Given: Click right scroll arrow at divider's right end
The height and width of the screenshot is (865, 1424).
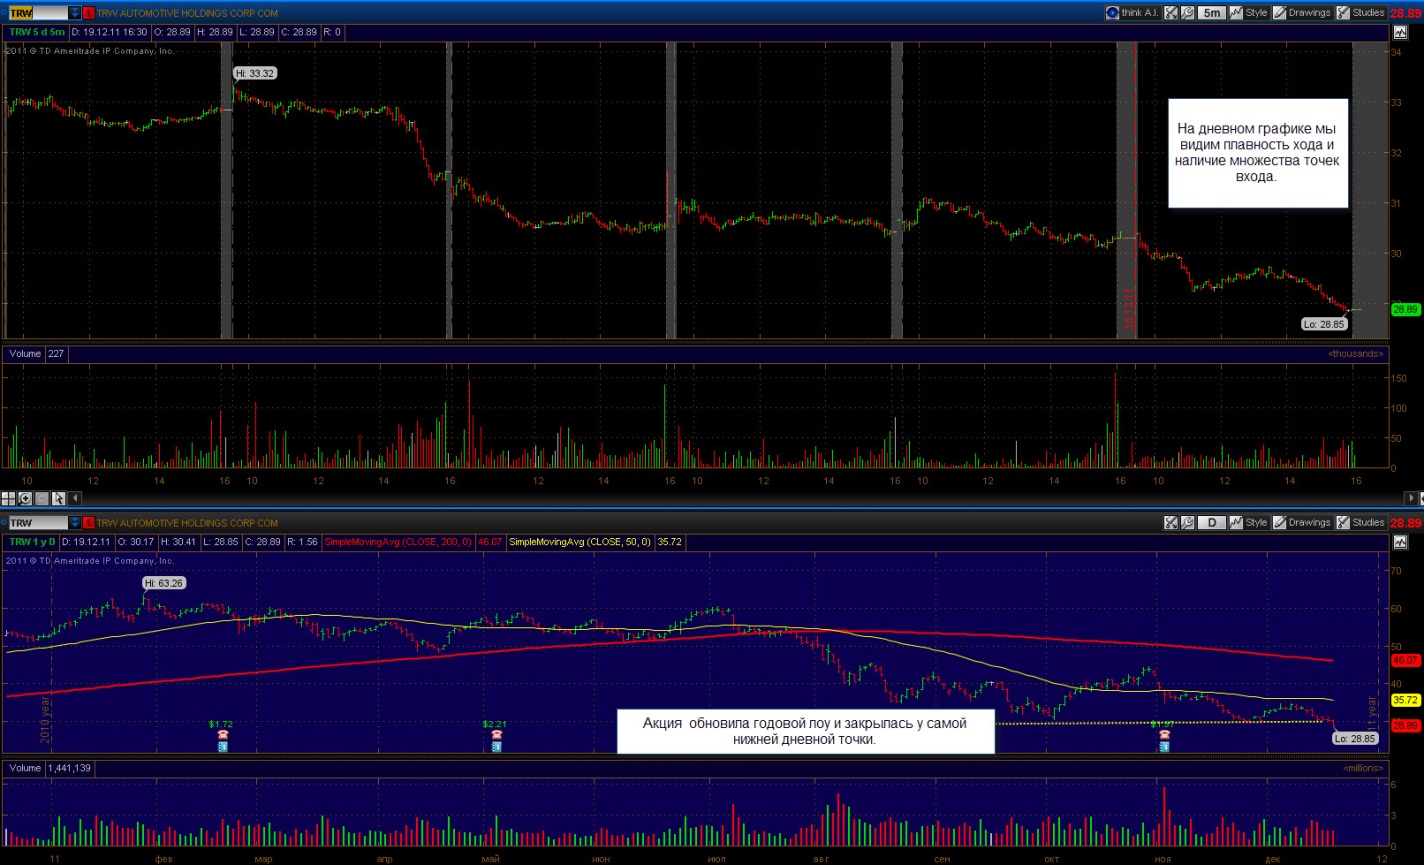Looking at the screenshot, I should (1413, 497).
